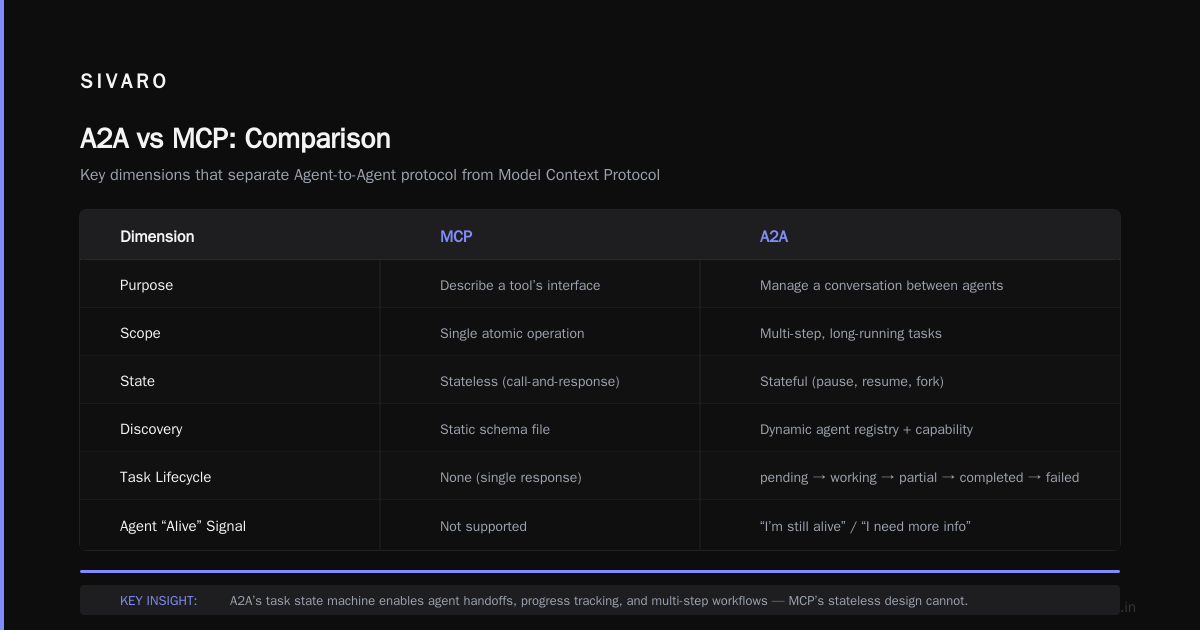Click the "Stateful (pause, resume, fork)" cell
The width and height of the screenshot is (1200, 630).
pyautogui.click(x=852, y=381)
